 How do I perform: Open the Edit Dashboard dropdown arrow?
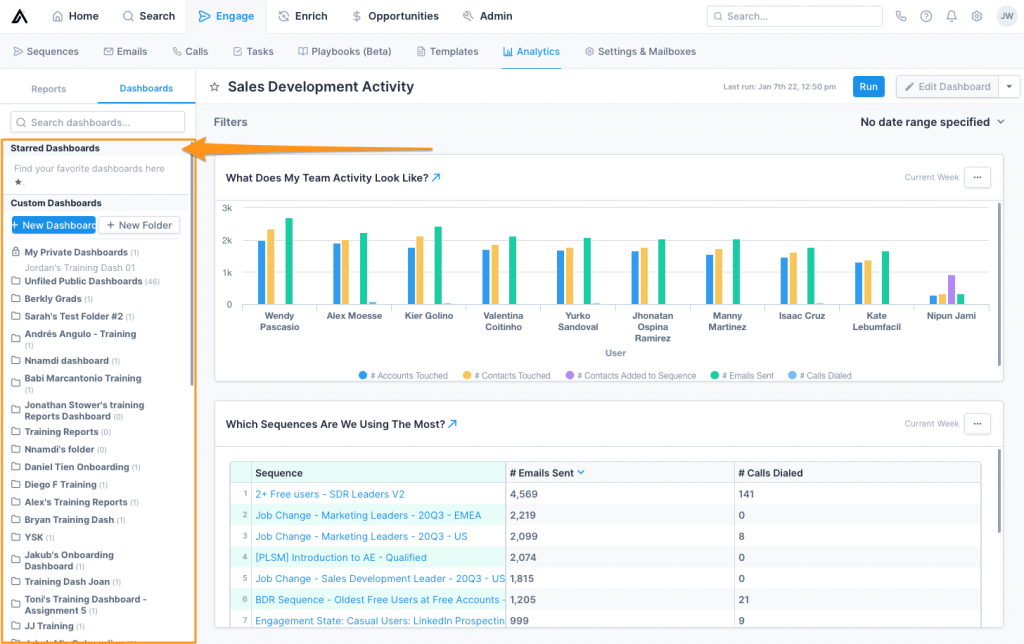[1010, 86]
